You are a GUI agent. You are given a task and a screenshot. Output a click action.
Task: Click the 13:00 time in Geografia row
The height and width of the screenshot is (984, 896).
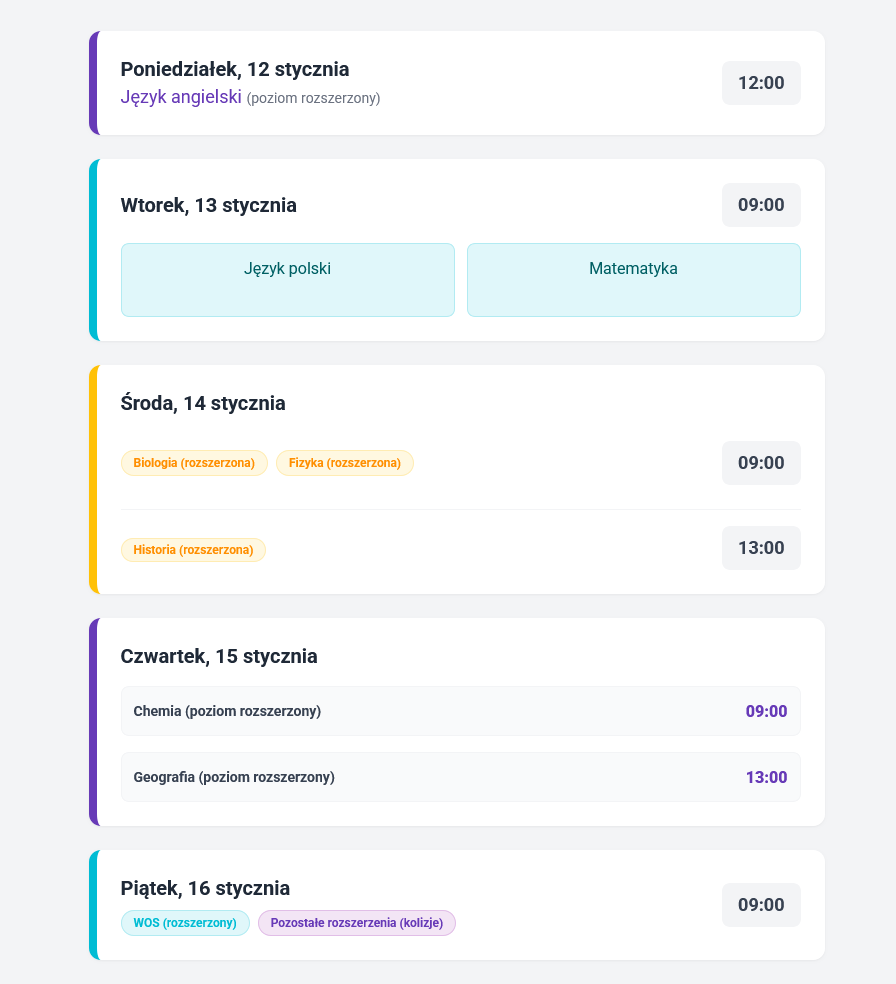tap(766, 777)
